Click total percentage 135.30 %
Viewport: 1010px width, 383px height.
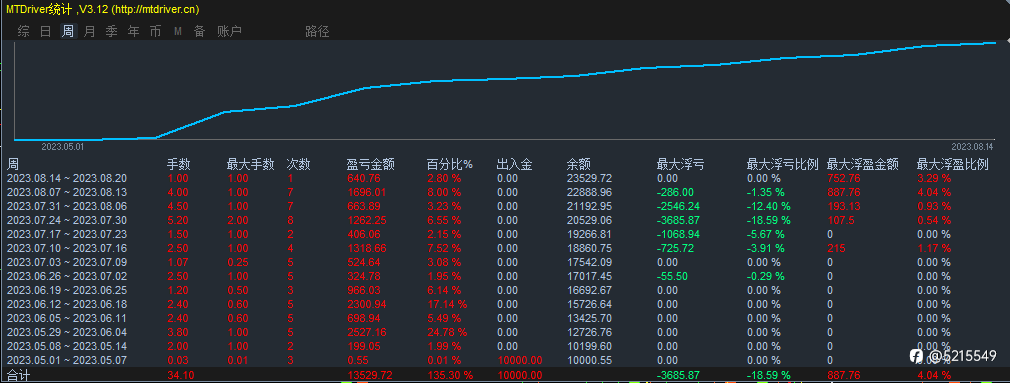(450, 375)
